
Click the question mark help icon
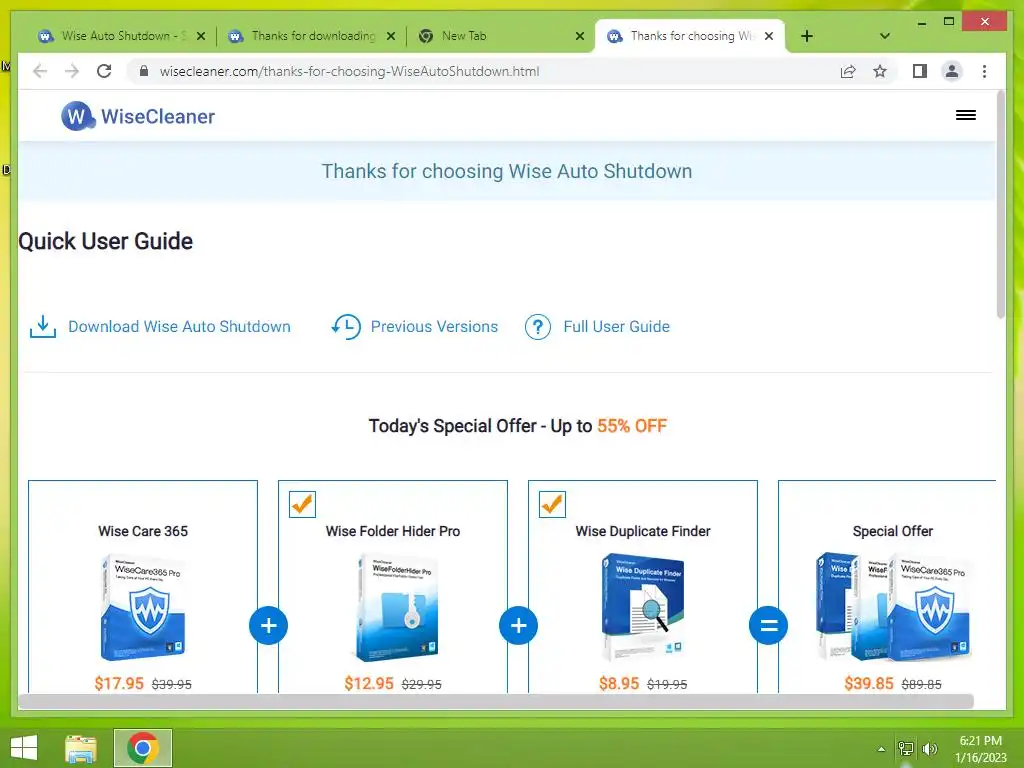pyautogui.click(x=538, y=327)
